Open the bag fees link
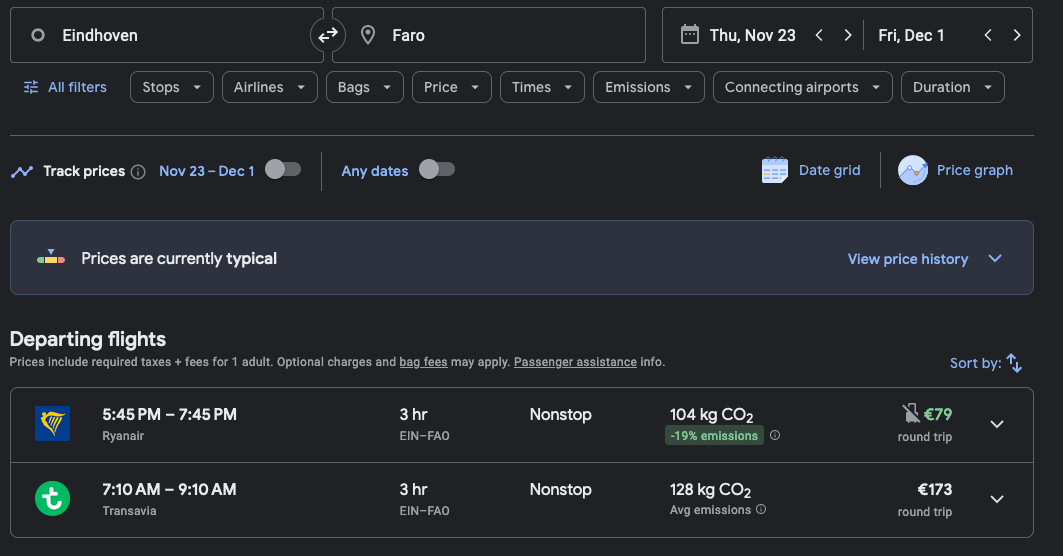Viewport: 1063px width, 556px height. pos(423,362)
